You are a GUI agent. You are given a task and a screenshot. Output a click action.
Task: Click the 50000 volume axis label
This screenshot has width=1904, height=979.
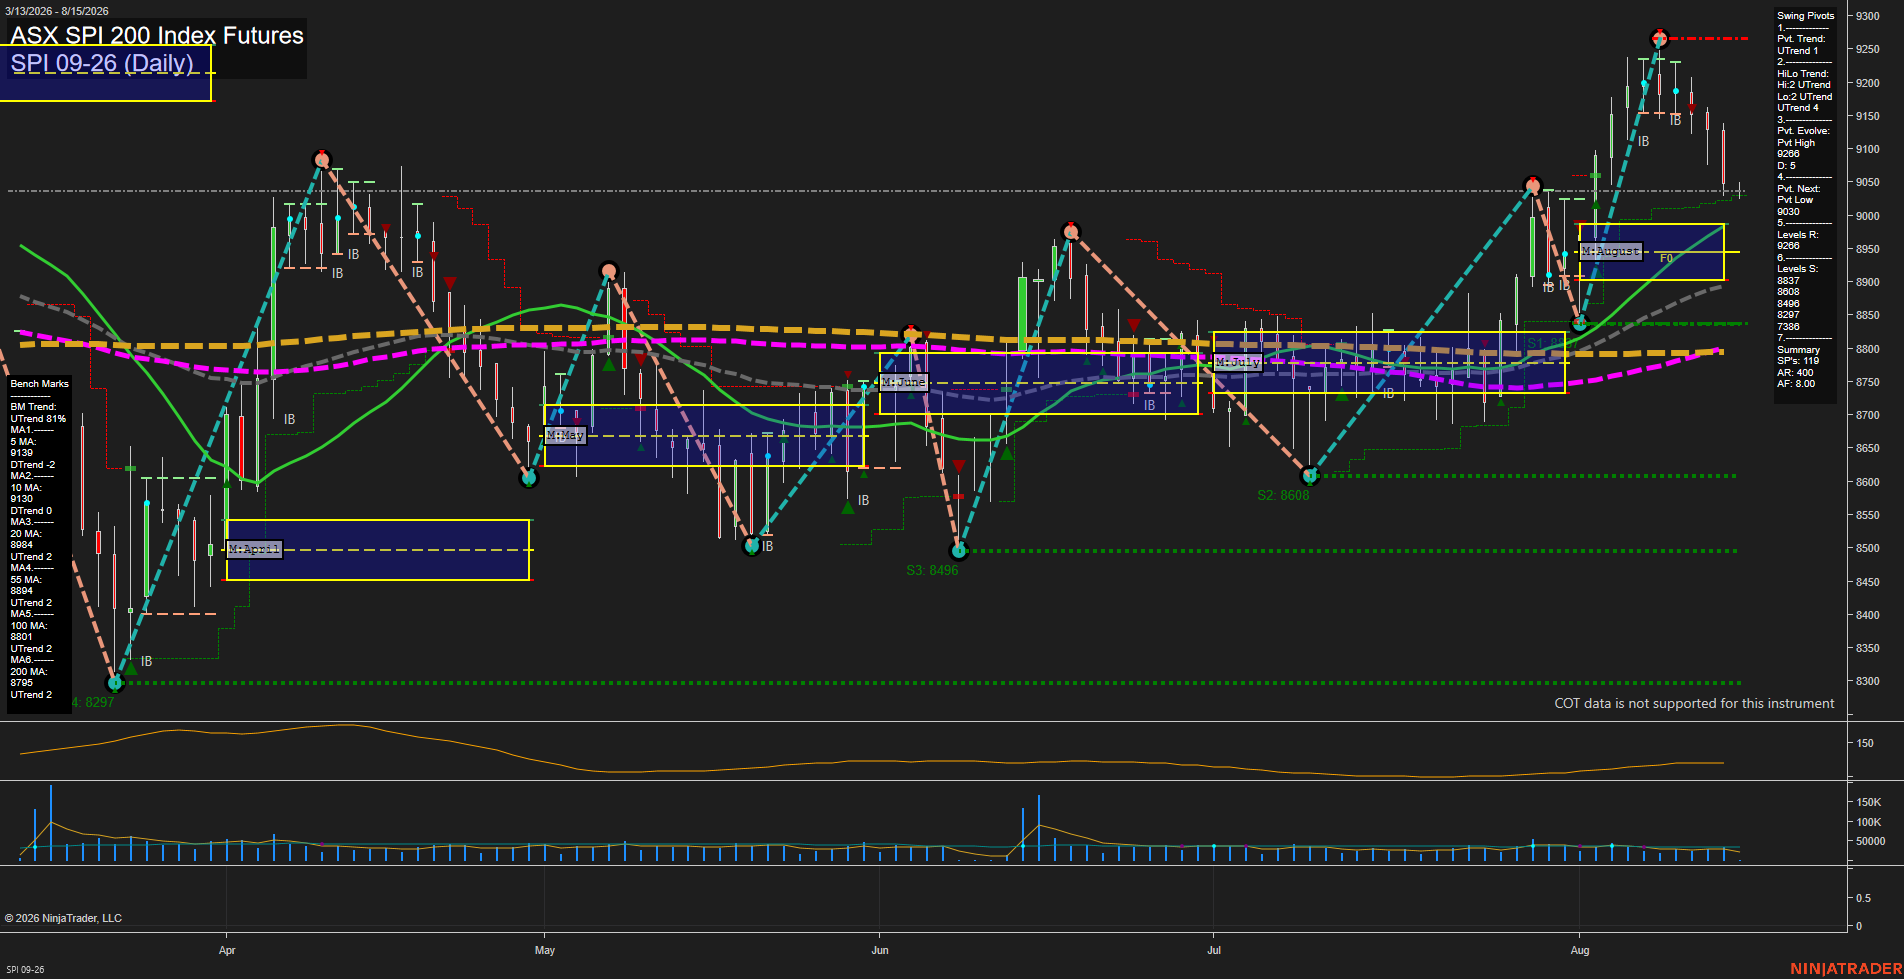[1870, 842]
